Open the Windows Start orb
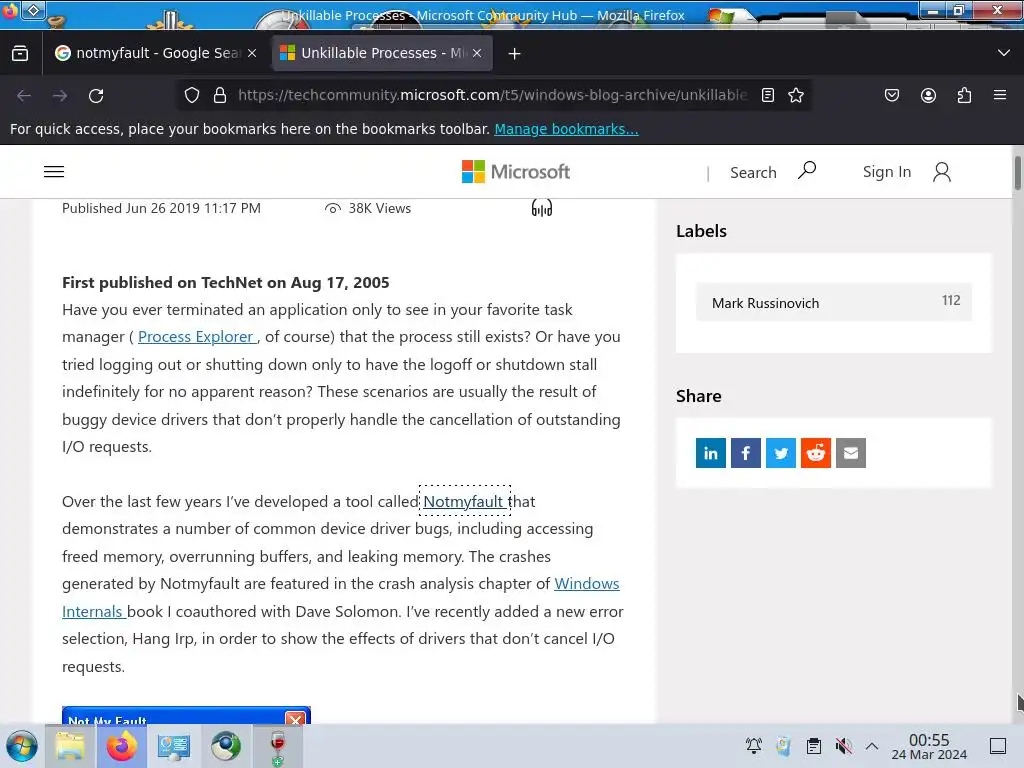Screen dimensions: 1024x768 point(22,746)
